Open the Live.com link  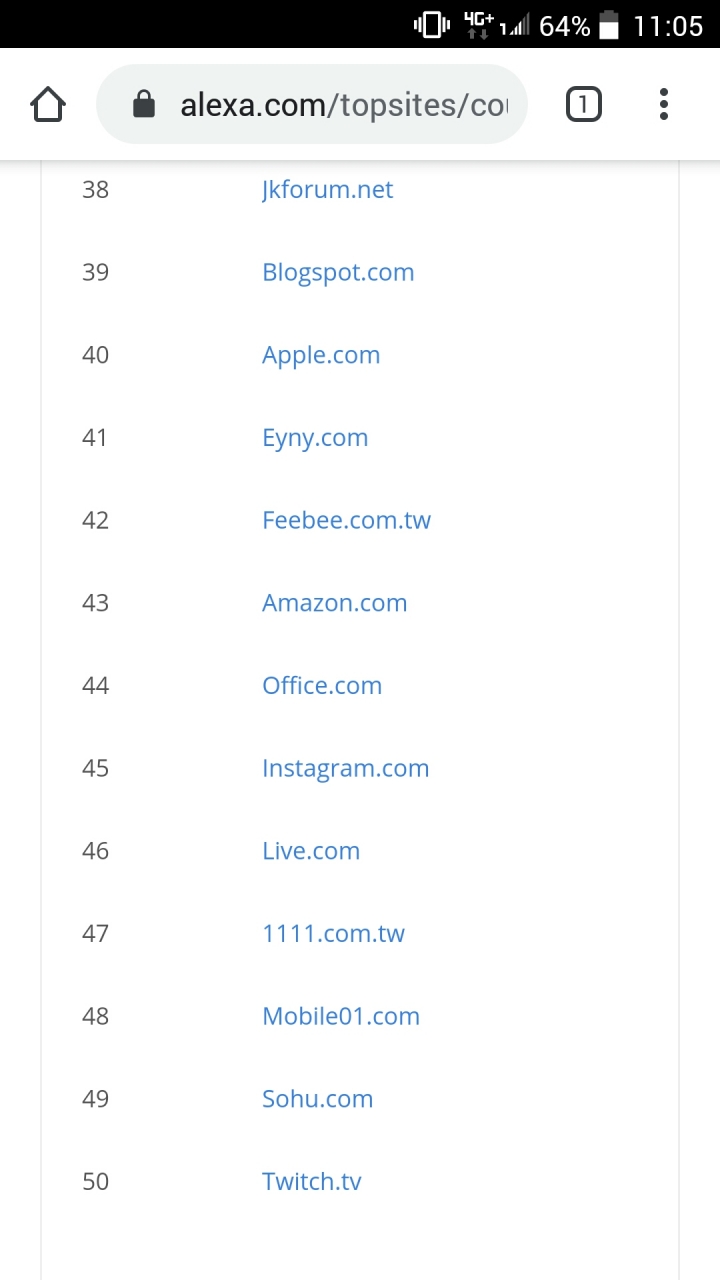[x=311, y=851]
